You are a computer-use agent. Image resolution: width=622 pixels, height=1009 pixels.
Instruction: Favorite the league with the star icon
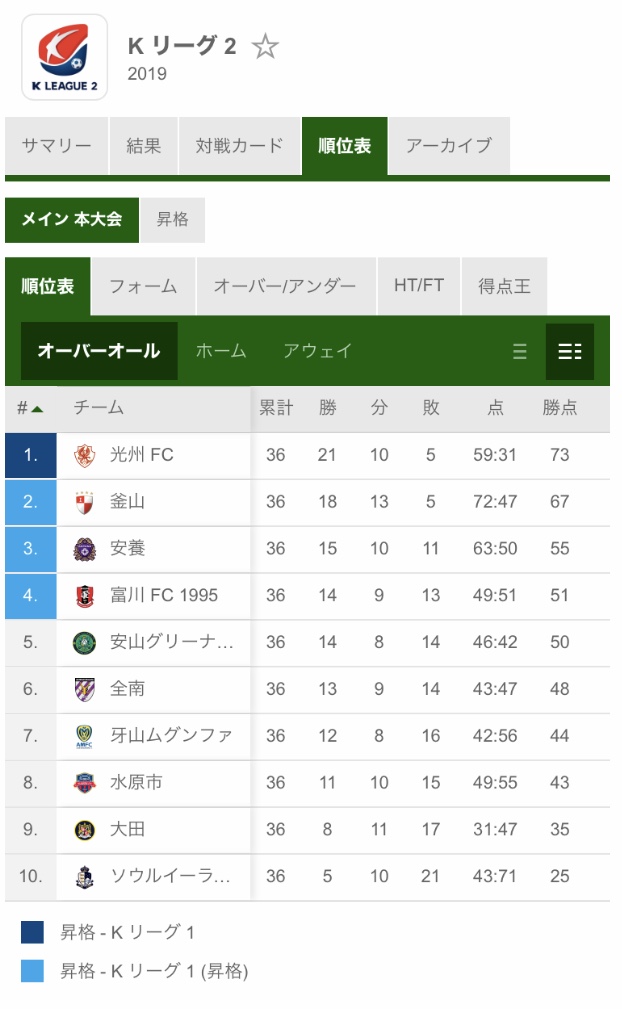point(264,46)
